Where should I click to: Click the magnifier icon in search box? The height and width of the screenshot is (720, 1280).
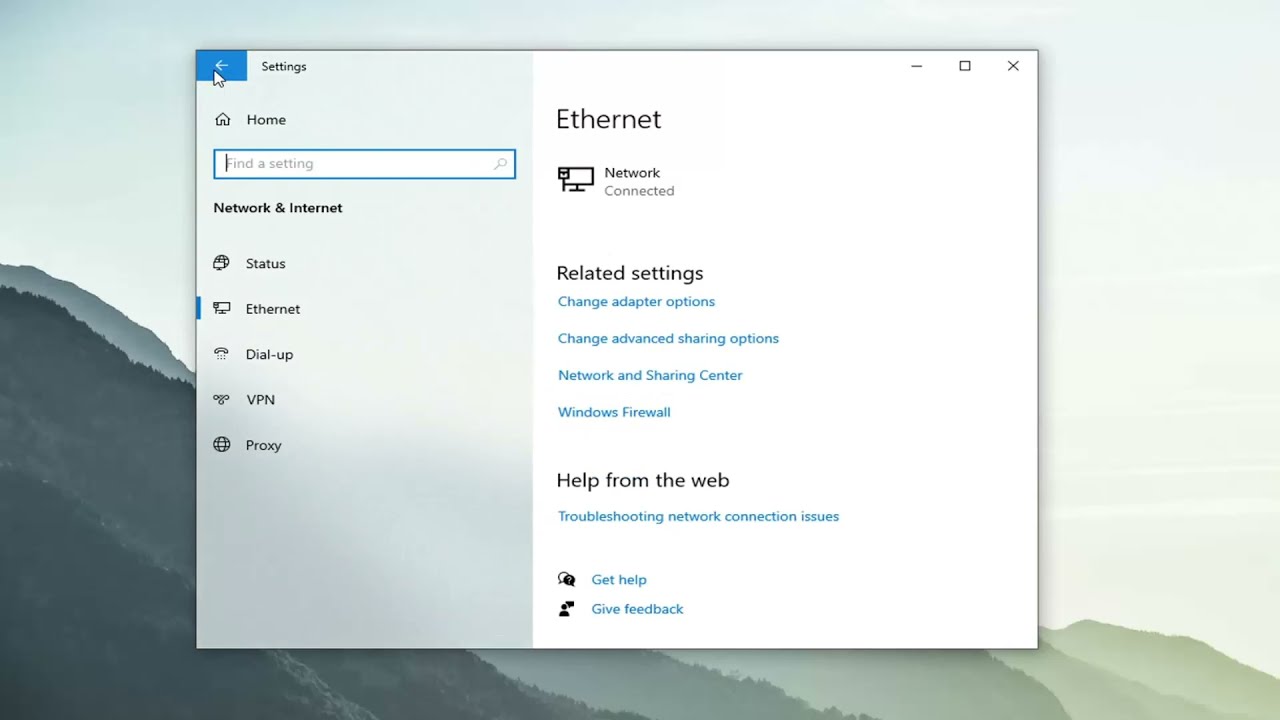pos(500,164)
